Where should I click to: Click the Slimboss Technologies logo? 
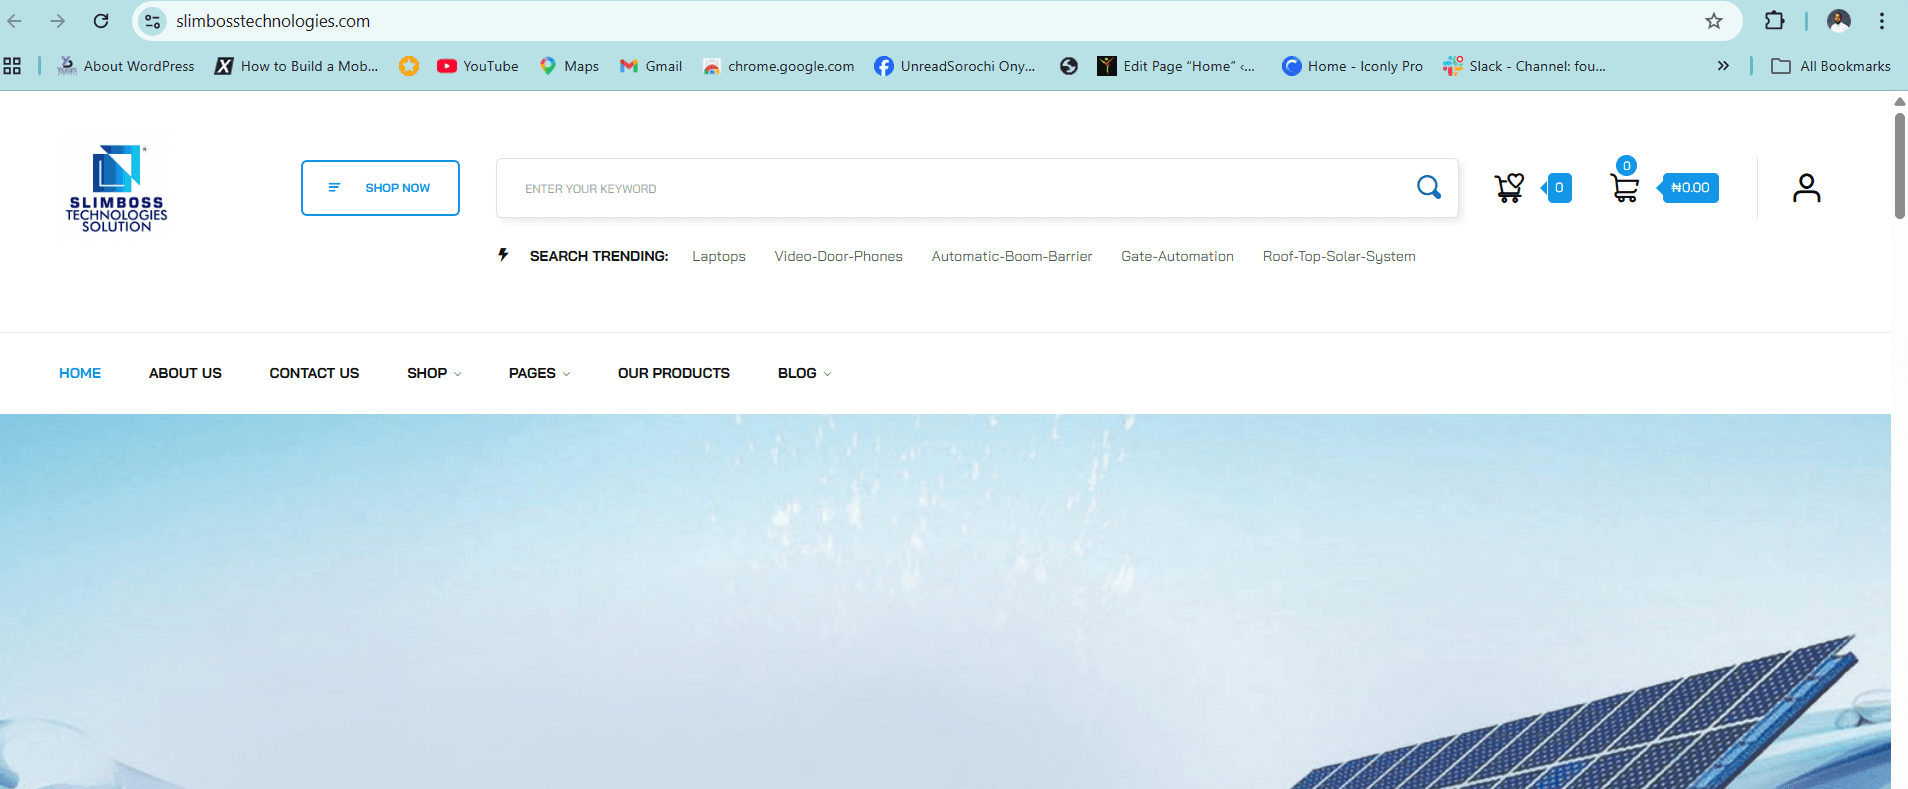(117, 189)
